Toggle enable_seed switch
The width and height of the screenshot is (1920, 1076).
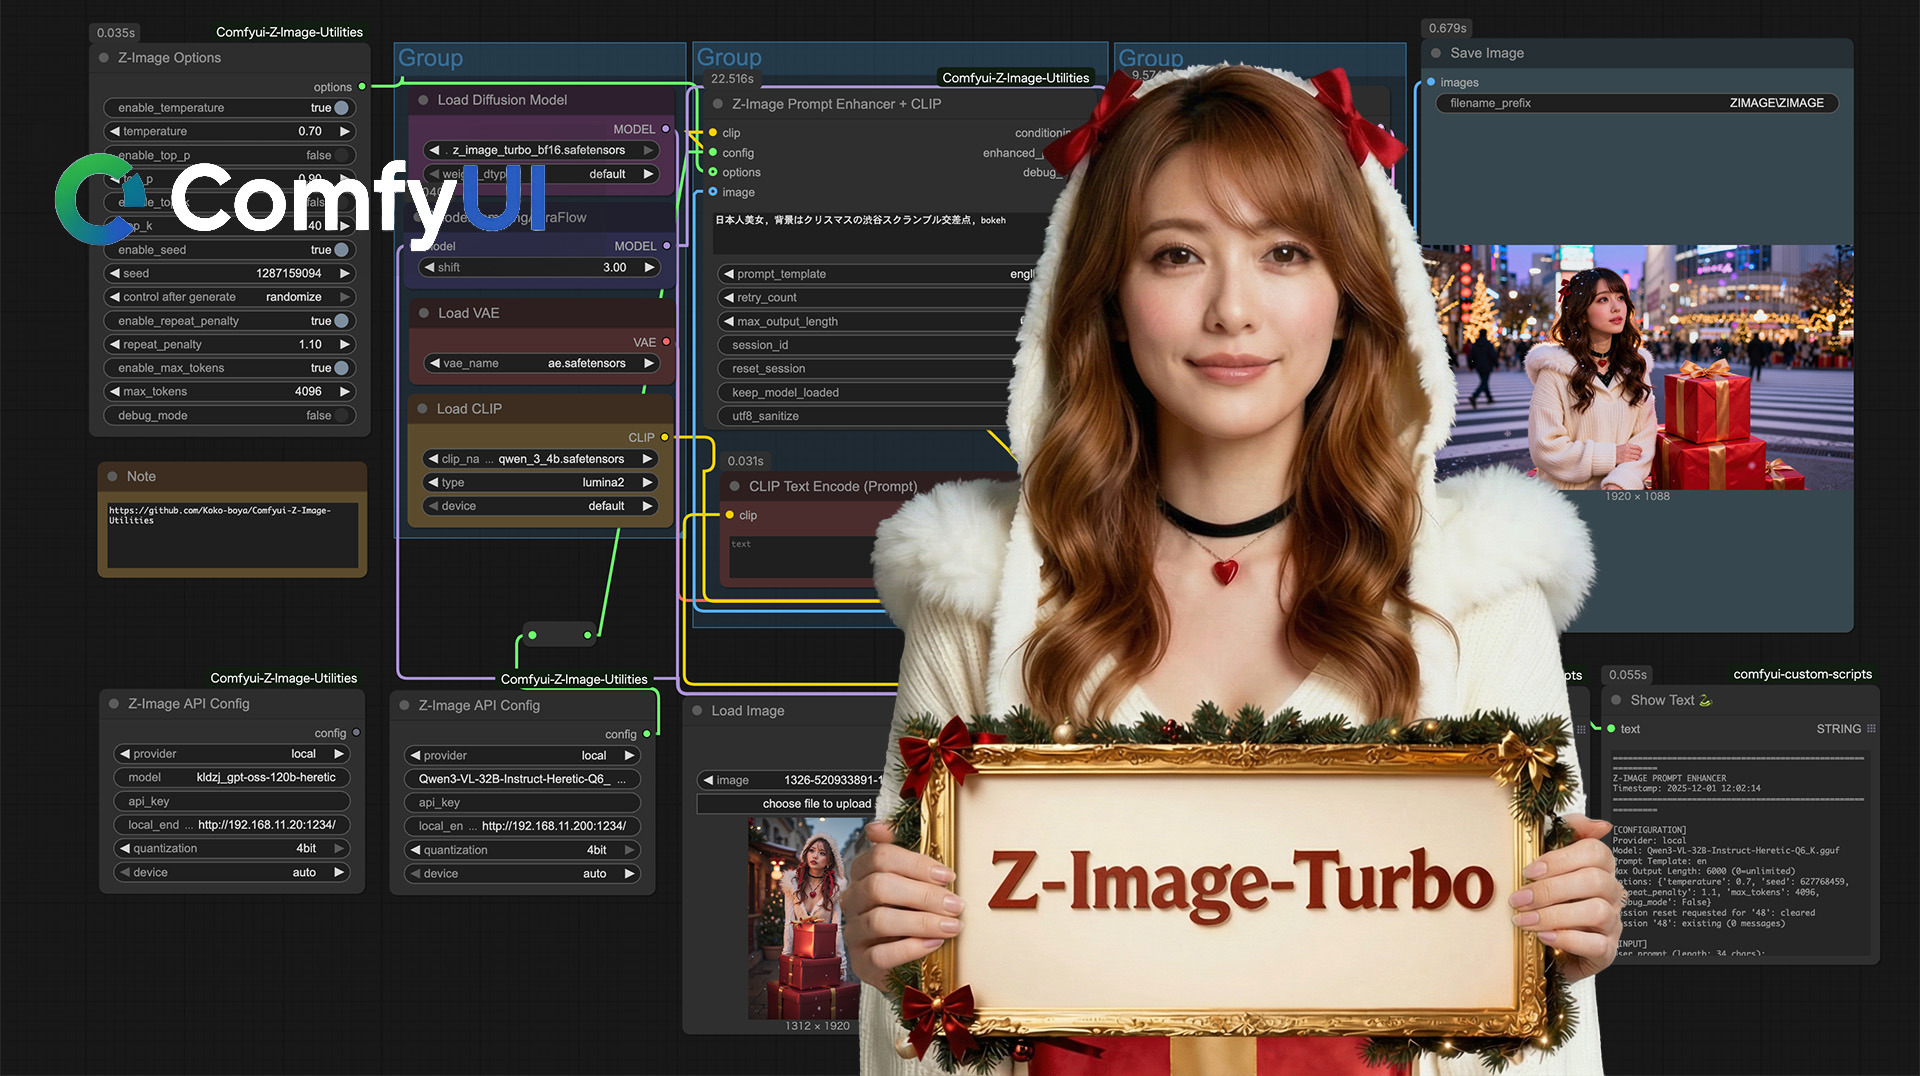pos(342,250)
